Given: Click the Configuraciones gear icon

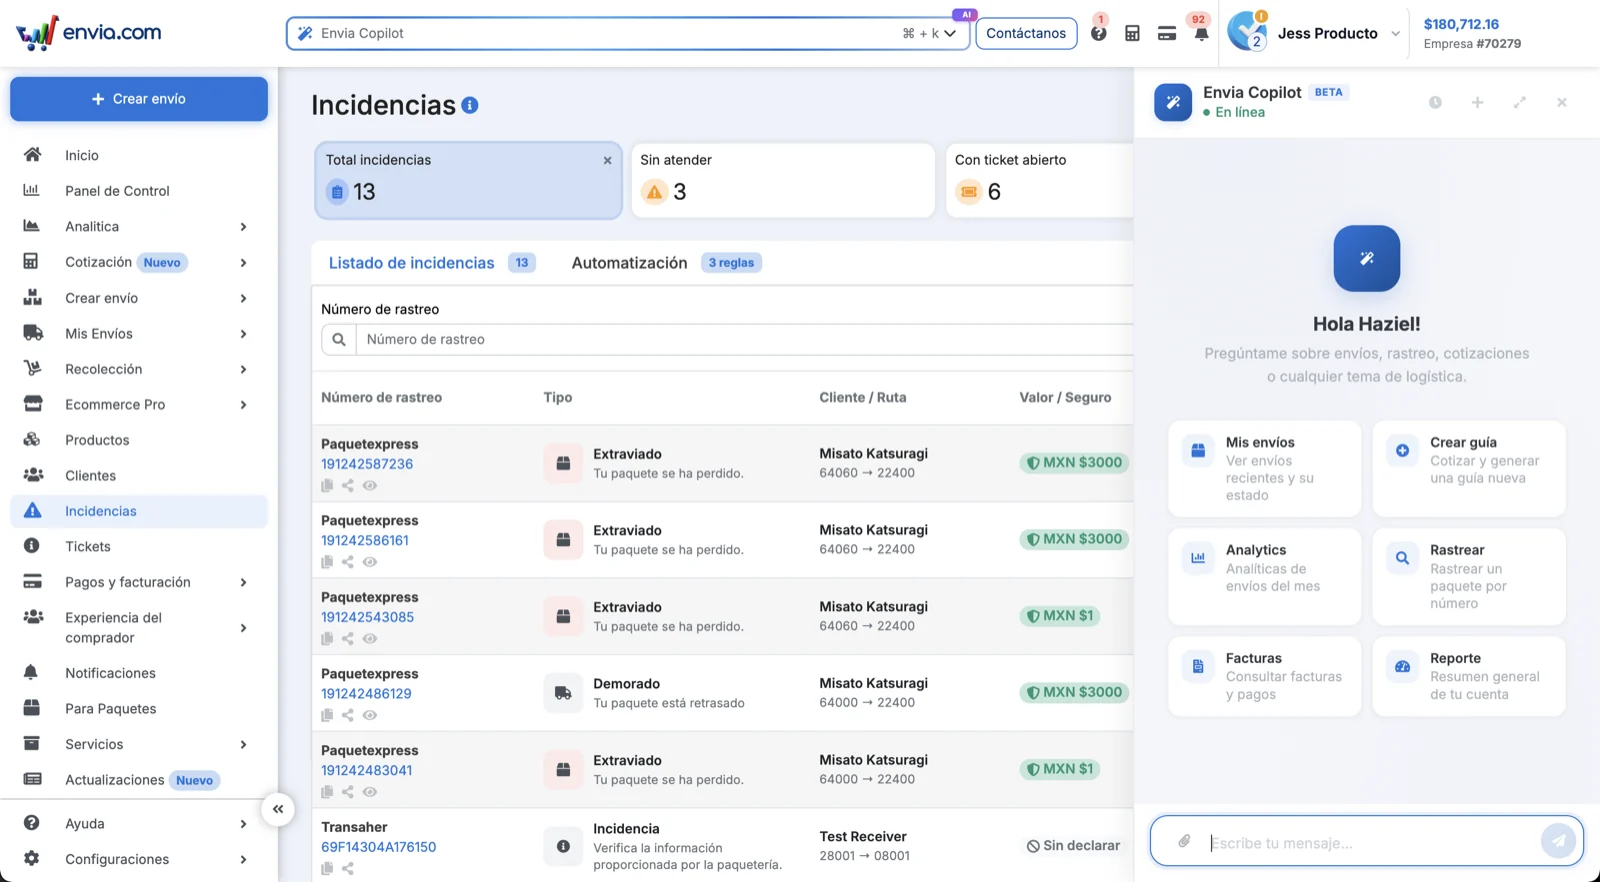Looking at the screenshot, I should (x=32, y=858).
